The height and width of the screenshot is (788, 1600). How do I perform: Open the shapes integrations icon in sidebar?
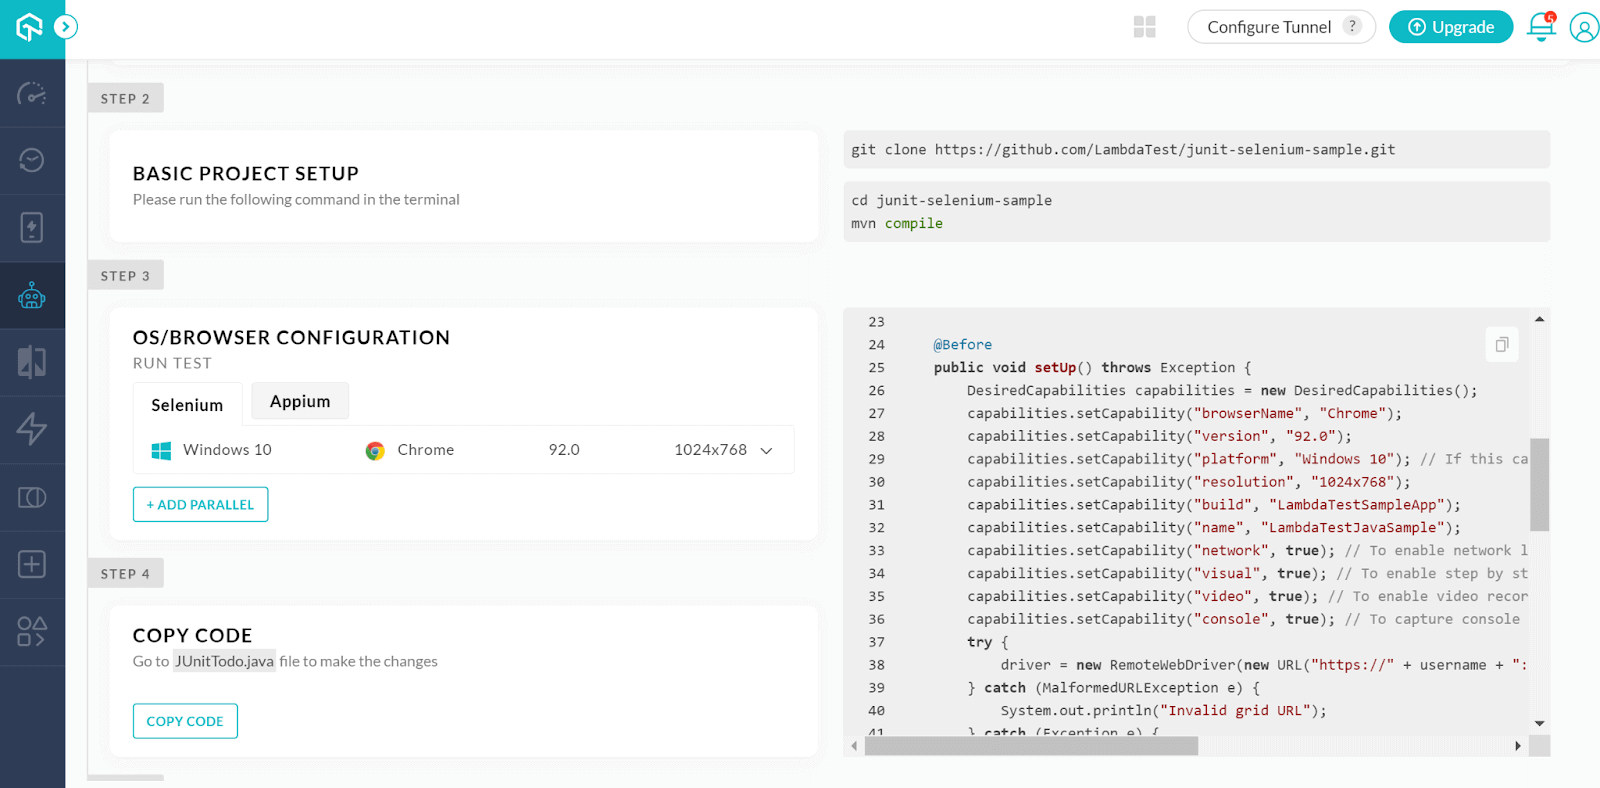point(32,632)
